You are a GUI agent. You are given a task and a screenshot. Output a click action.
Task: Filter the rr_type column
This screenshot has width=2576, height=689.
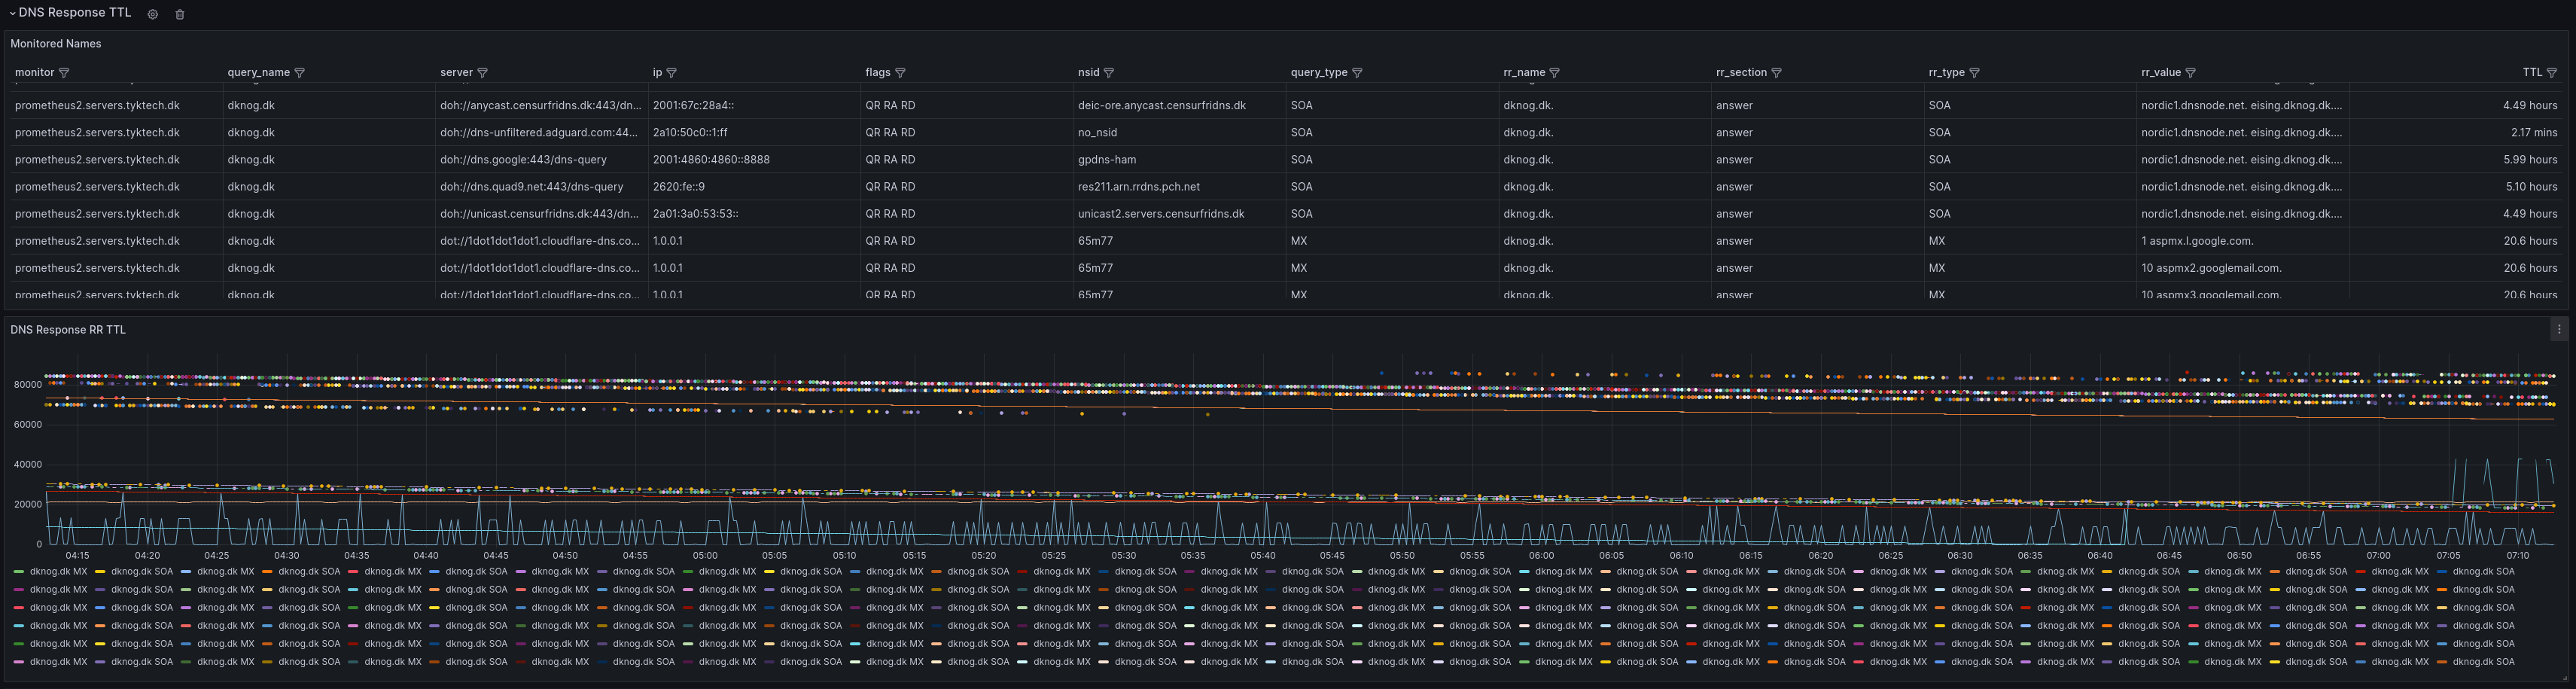1975,73
